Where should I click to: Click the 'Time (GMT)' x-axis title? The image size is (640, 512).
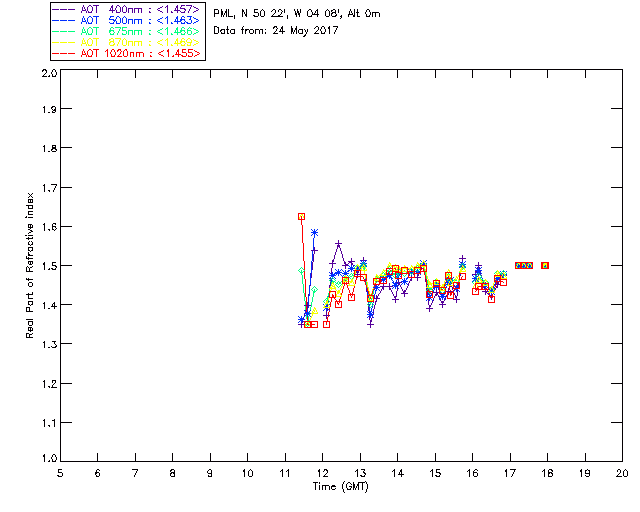[x=340, y=487]
